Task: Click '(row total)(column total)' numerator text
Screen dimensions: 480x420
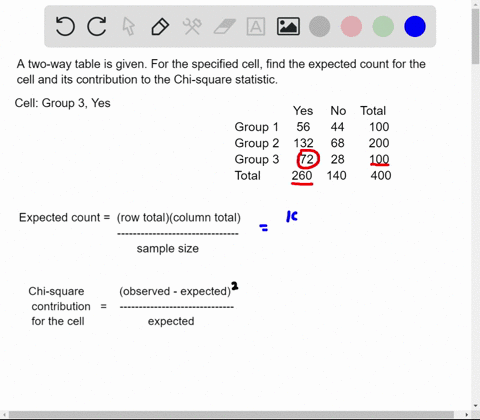Action: (179, 218)
